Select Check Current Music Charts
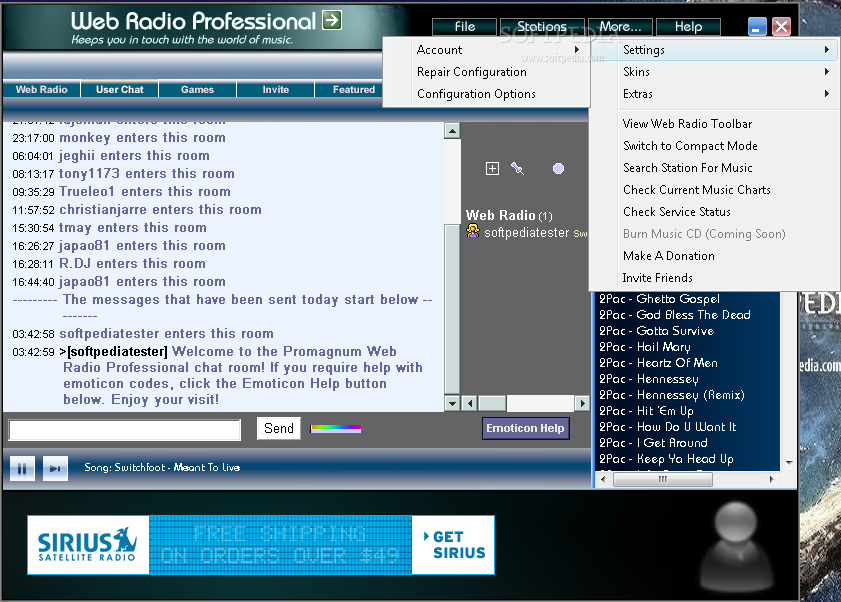 (715, 190)
